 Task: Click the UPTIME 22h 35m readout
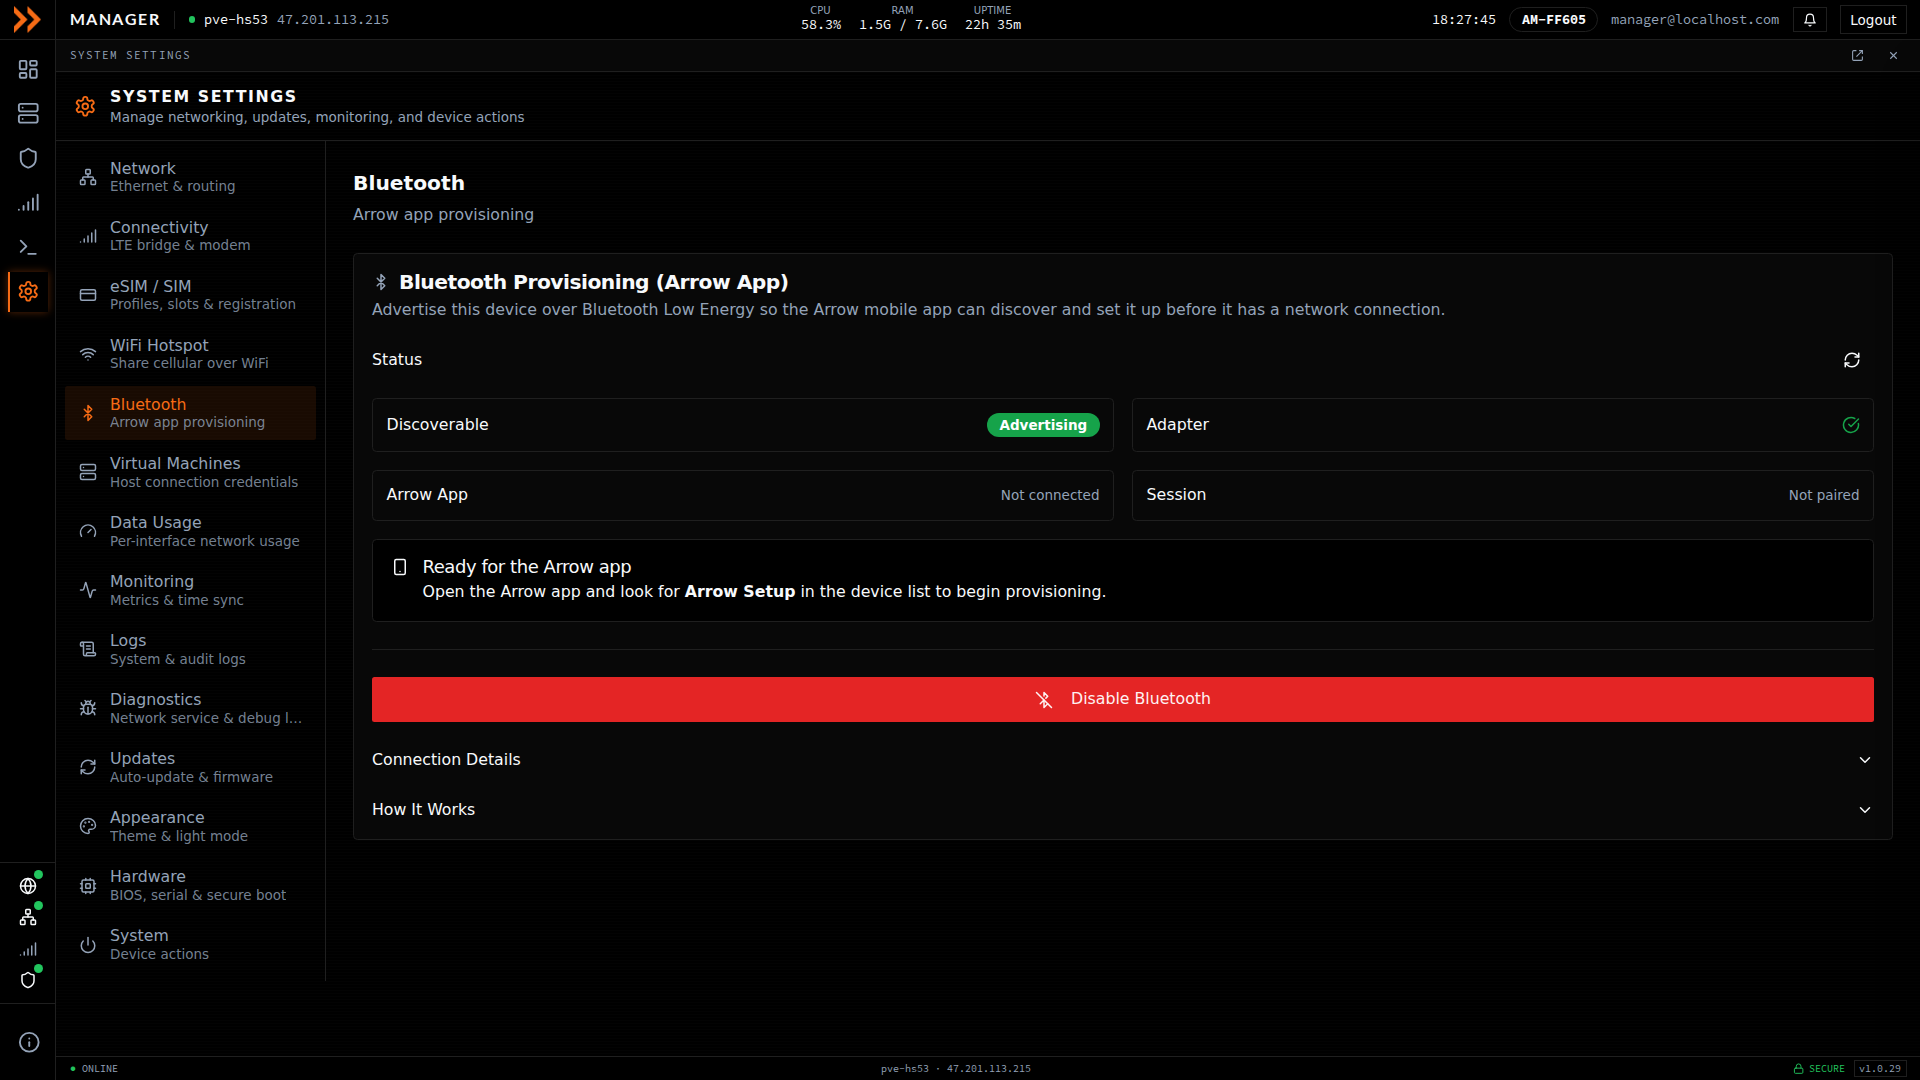pos(992,18)
